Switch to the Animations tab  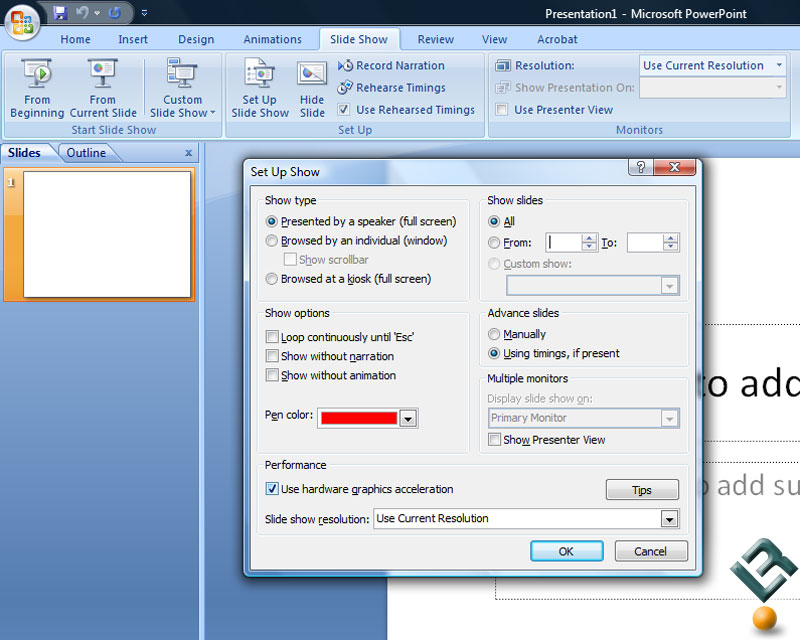272,39
